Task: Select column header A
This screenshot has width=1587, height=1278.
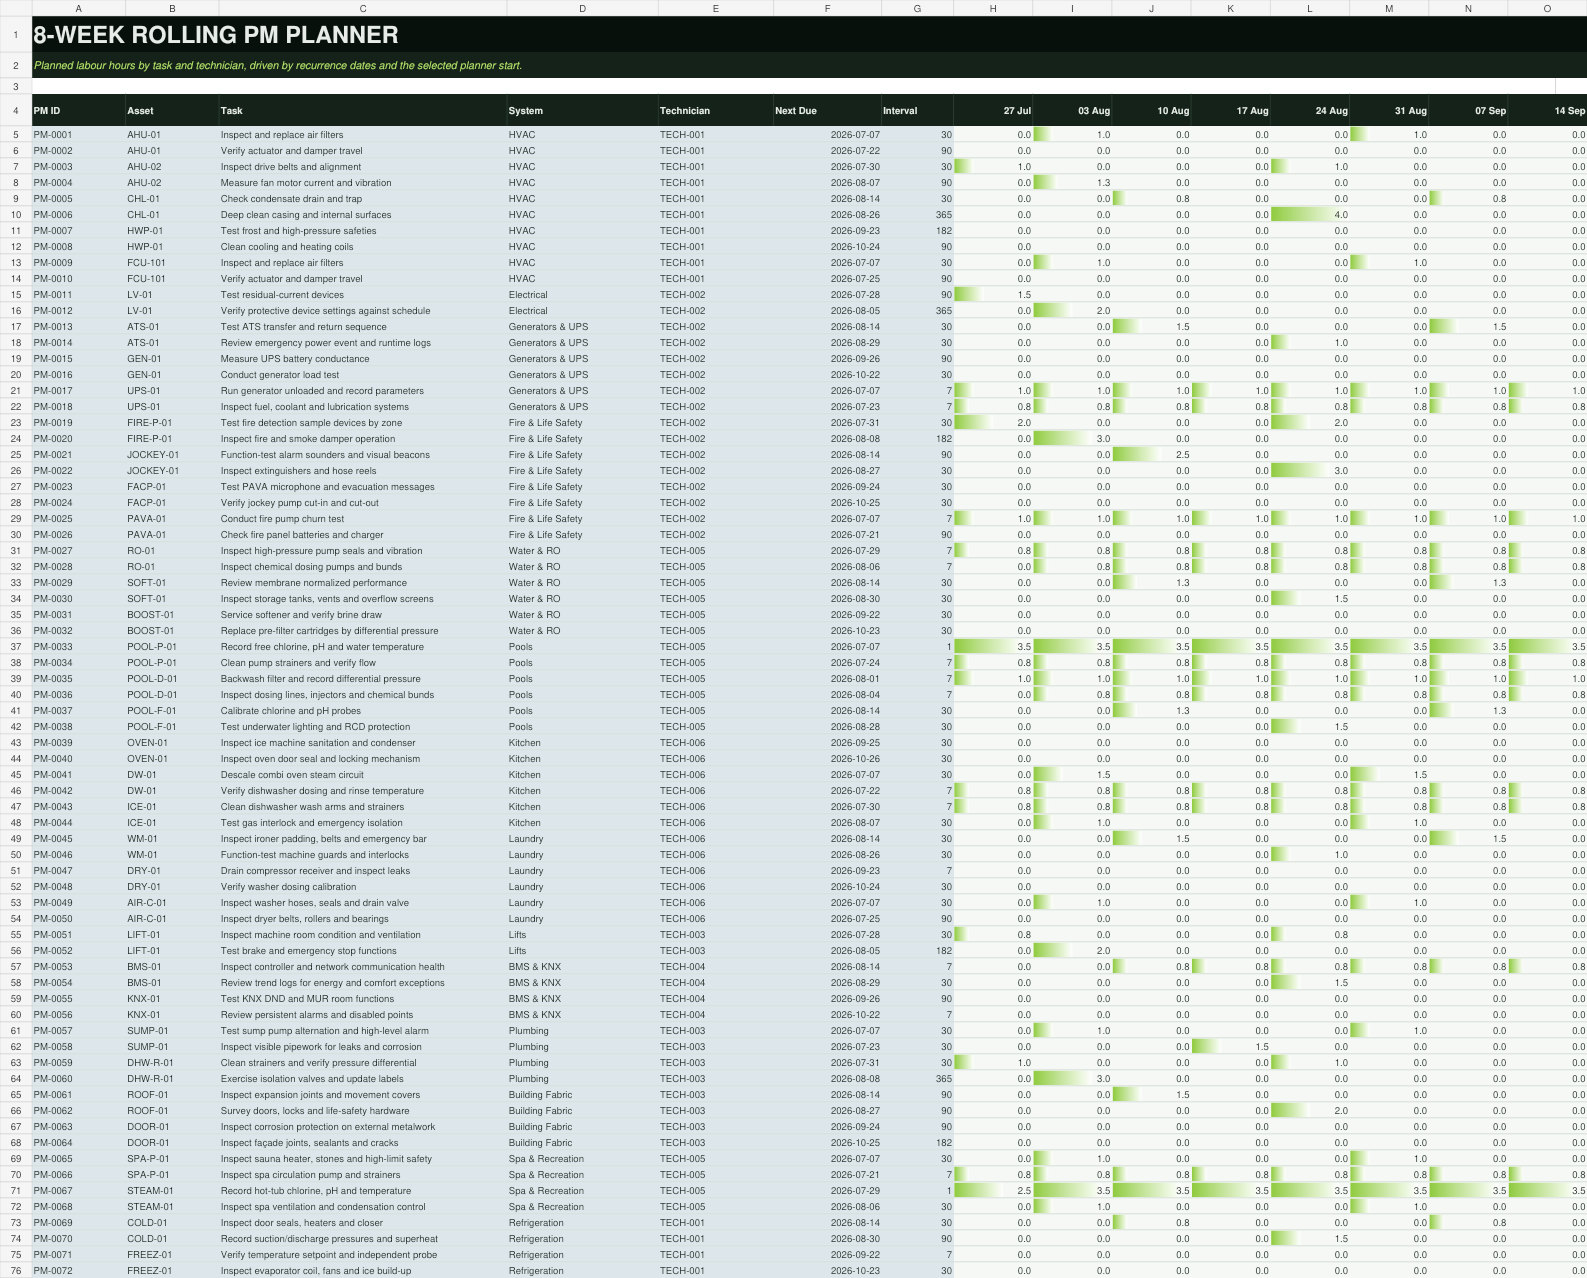Action: (x=78, y=8)
